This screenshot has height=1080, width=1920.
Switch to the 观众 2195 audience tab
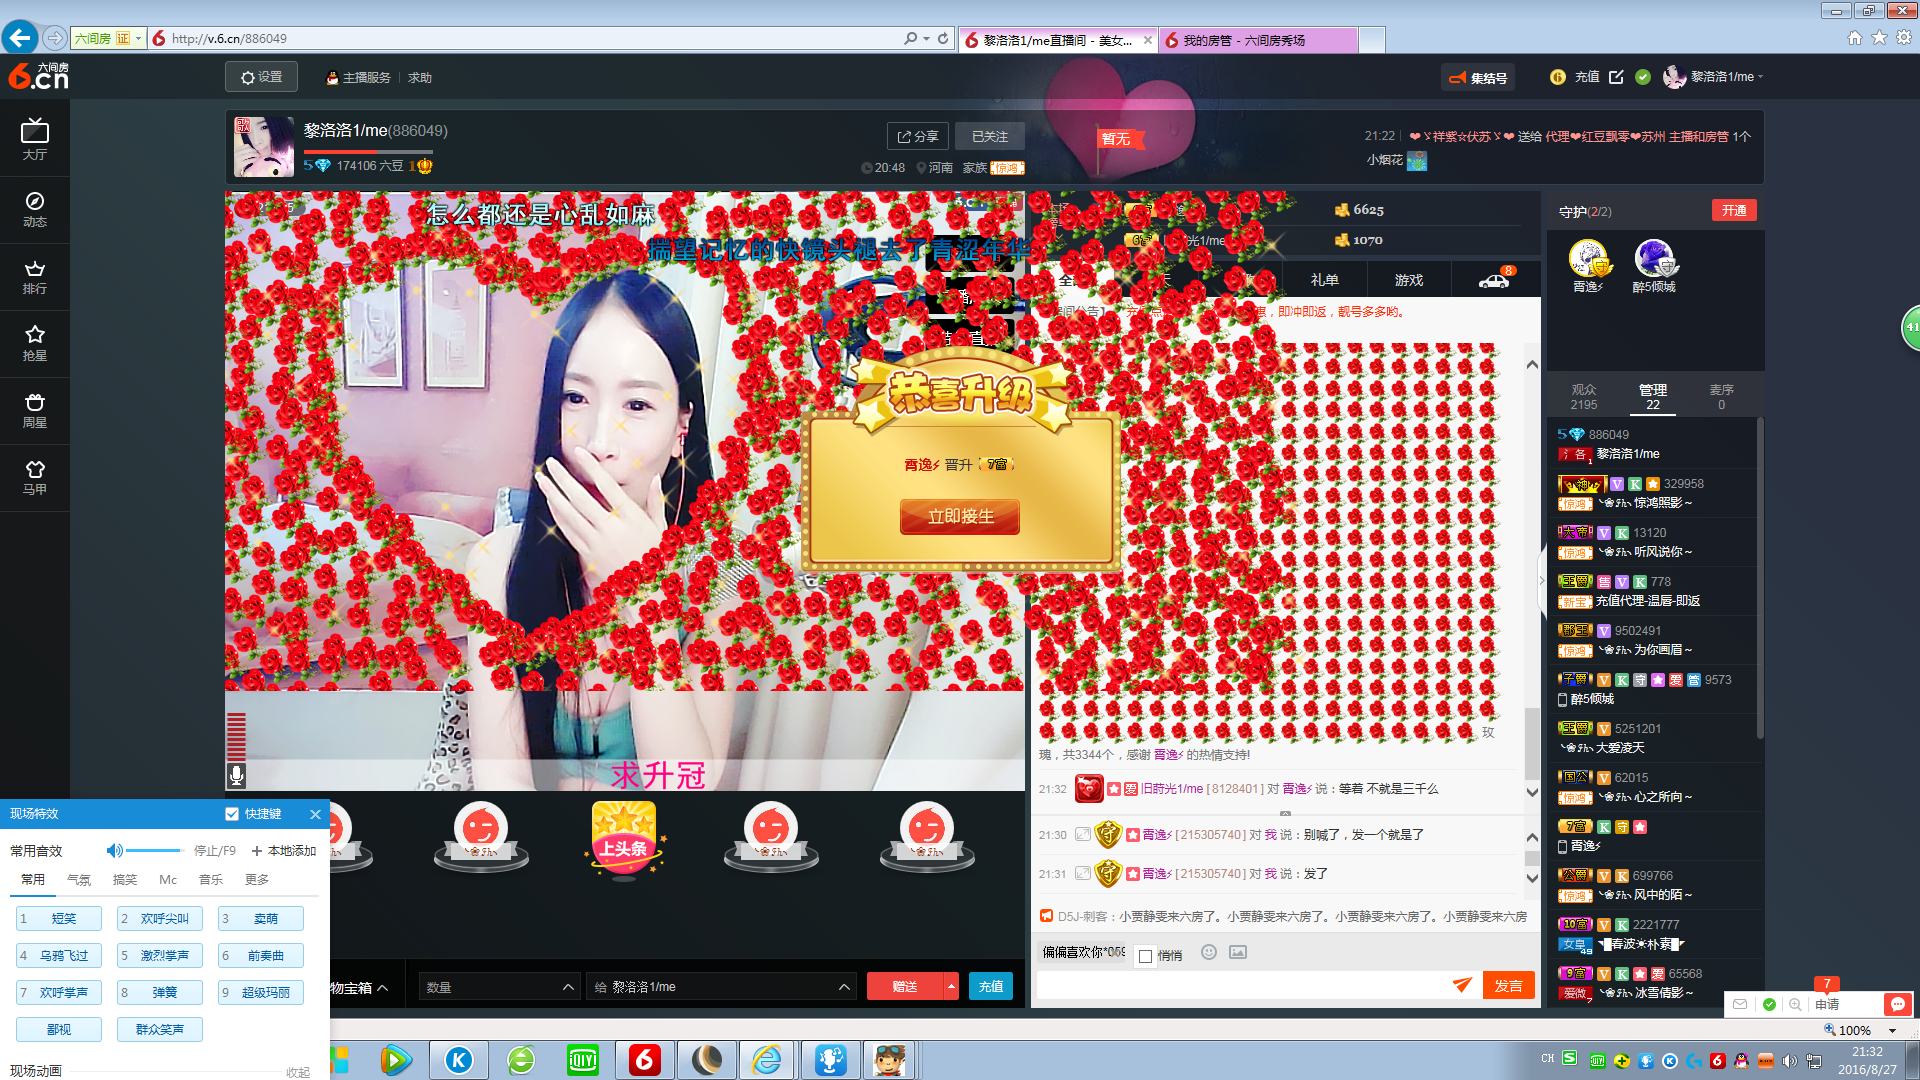point(1584,397)
